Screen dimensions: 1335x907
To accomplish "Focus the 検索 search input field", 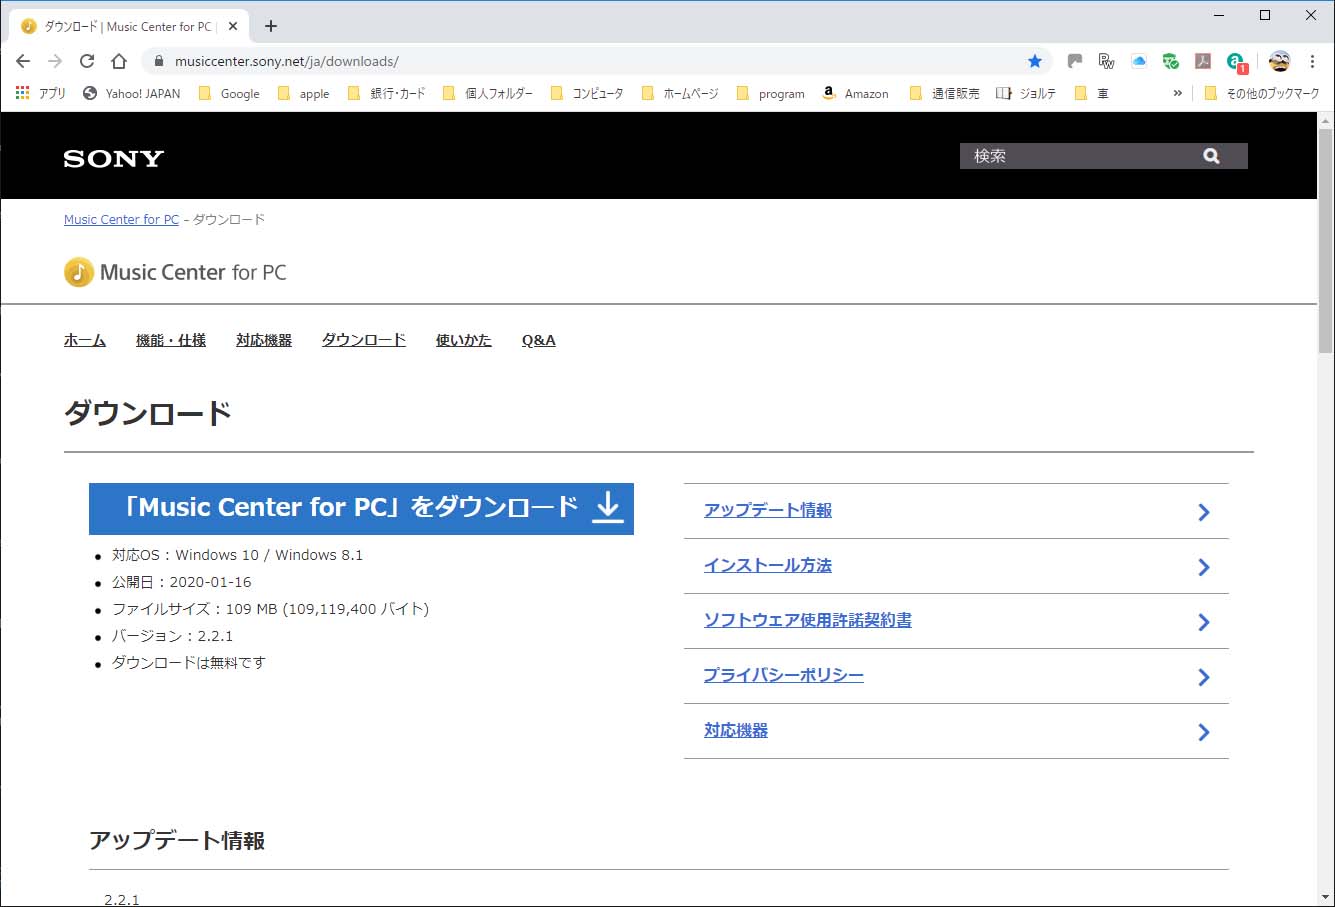I will pos(1080,156).
